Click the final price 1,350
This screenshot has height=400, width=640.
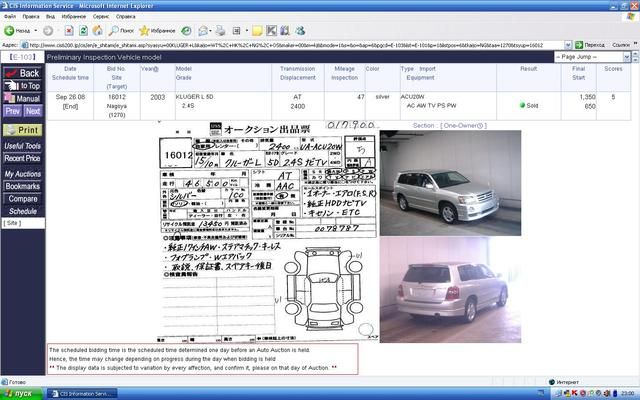[x=587, y=97]
